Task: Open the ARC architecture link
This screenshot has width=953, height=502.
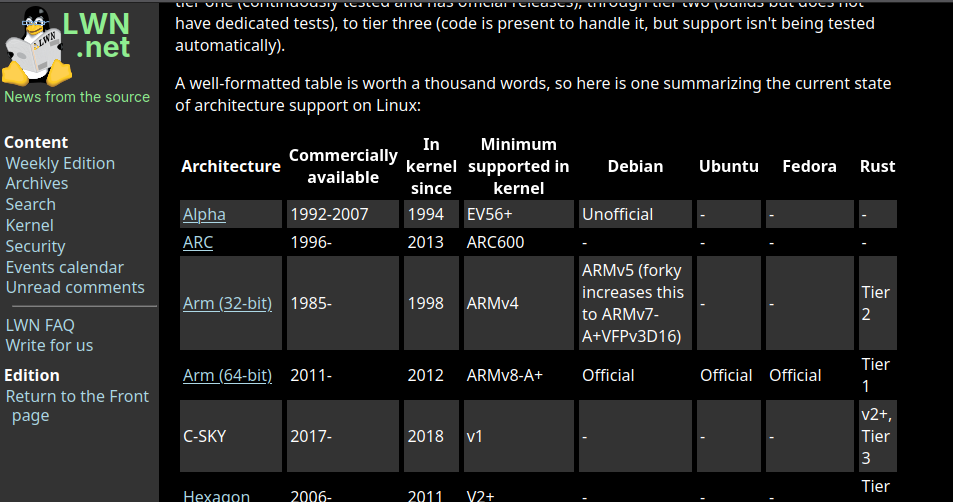Action: click(198, 242)
